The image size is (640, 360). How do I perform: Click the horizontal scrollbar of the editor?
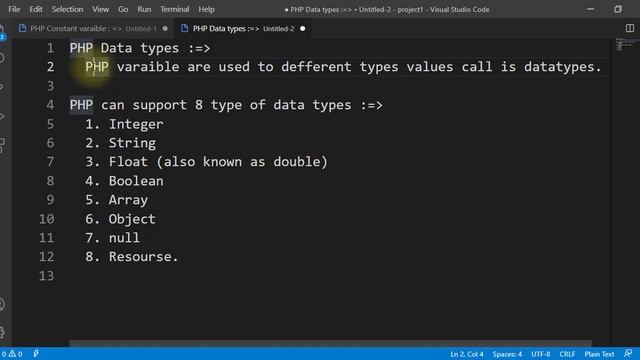click(330, 343)
